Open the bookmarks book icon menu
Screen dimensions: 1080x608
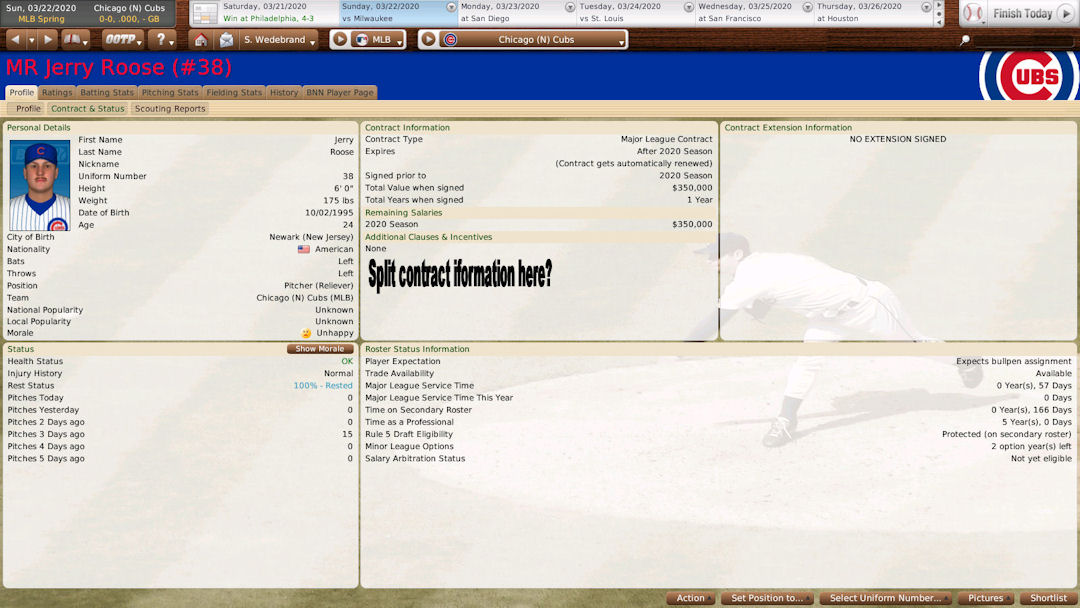(76, 40)
